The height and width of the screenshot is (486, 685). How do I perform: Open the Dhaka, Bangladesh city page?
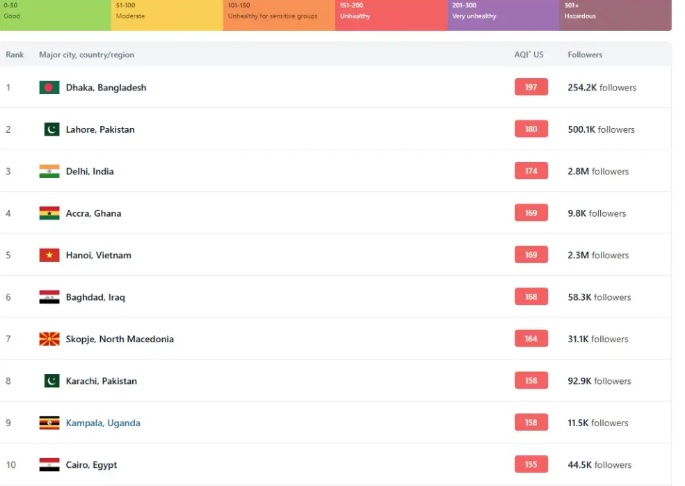click(106, 88)
